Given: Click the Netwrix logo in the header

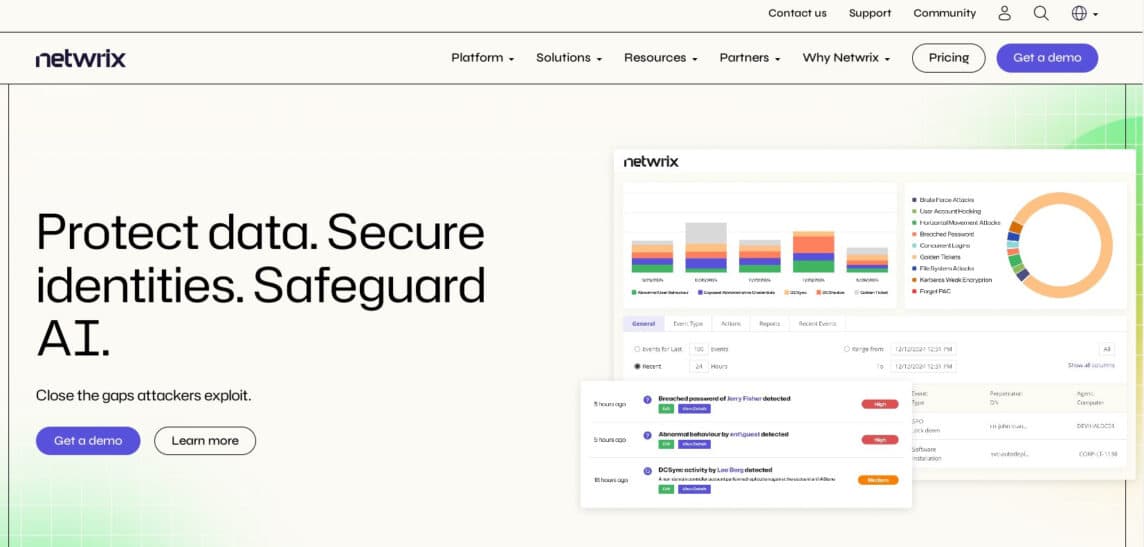Looking at the screenshot, I should (80, 58).
